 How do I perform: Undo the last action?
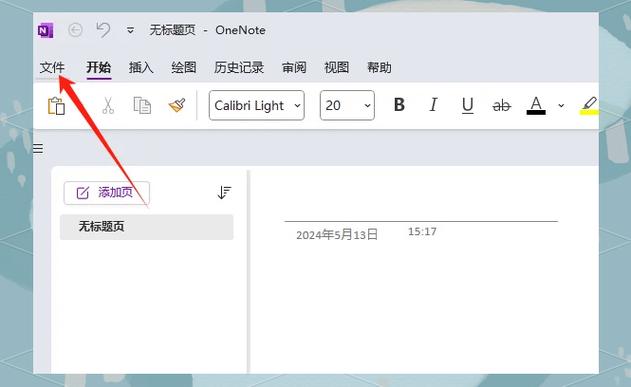103,30
